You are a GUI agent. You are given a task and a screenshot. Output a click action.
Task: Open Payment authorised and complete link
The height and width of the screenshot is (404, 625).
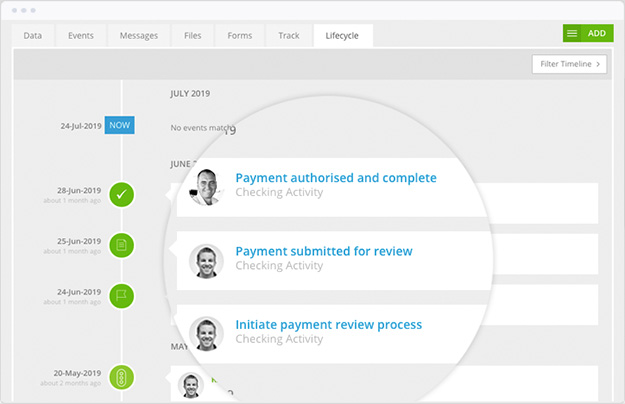335,178
